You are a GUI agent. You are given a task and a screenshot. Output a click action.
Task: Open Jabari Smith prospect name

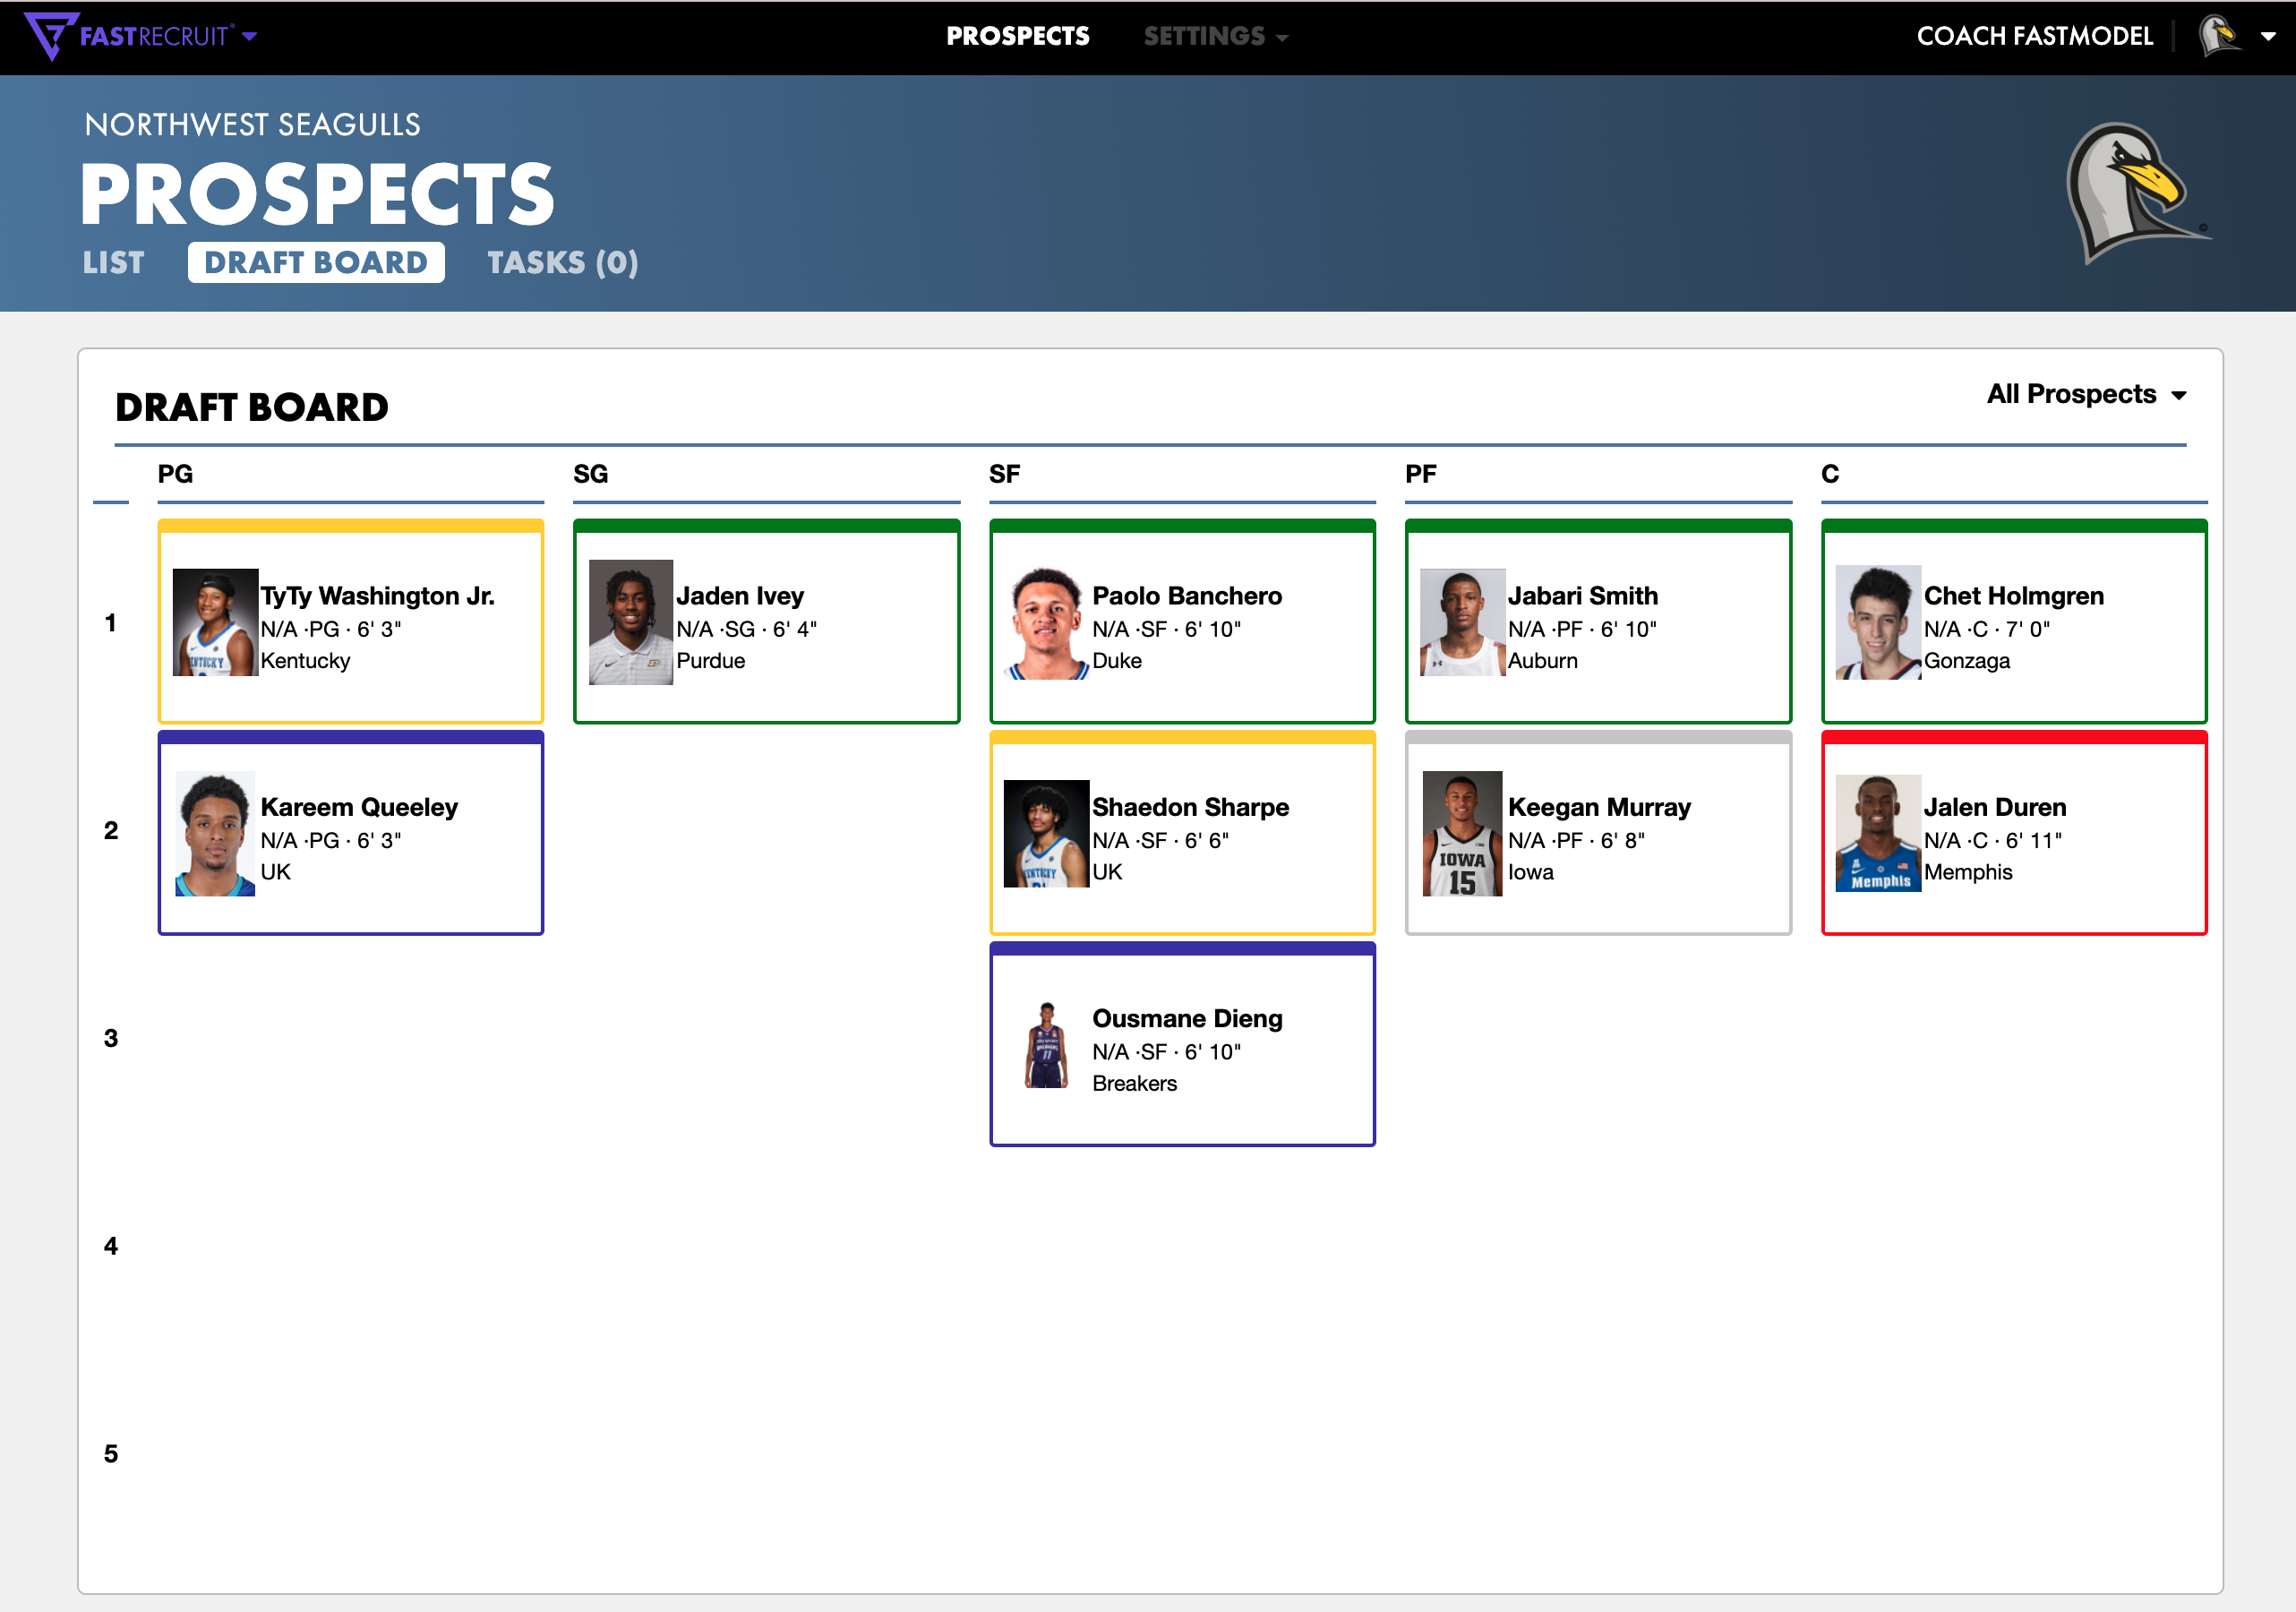(x=1583, y=596)
